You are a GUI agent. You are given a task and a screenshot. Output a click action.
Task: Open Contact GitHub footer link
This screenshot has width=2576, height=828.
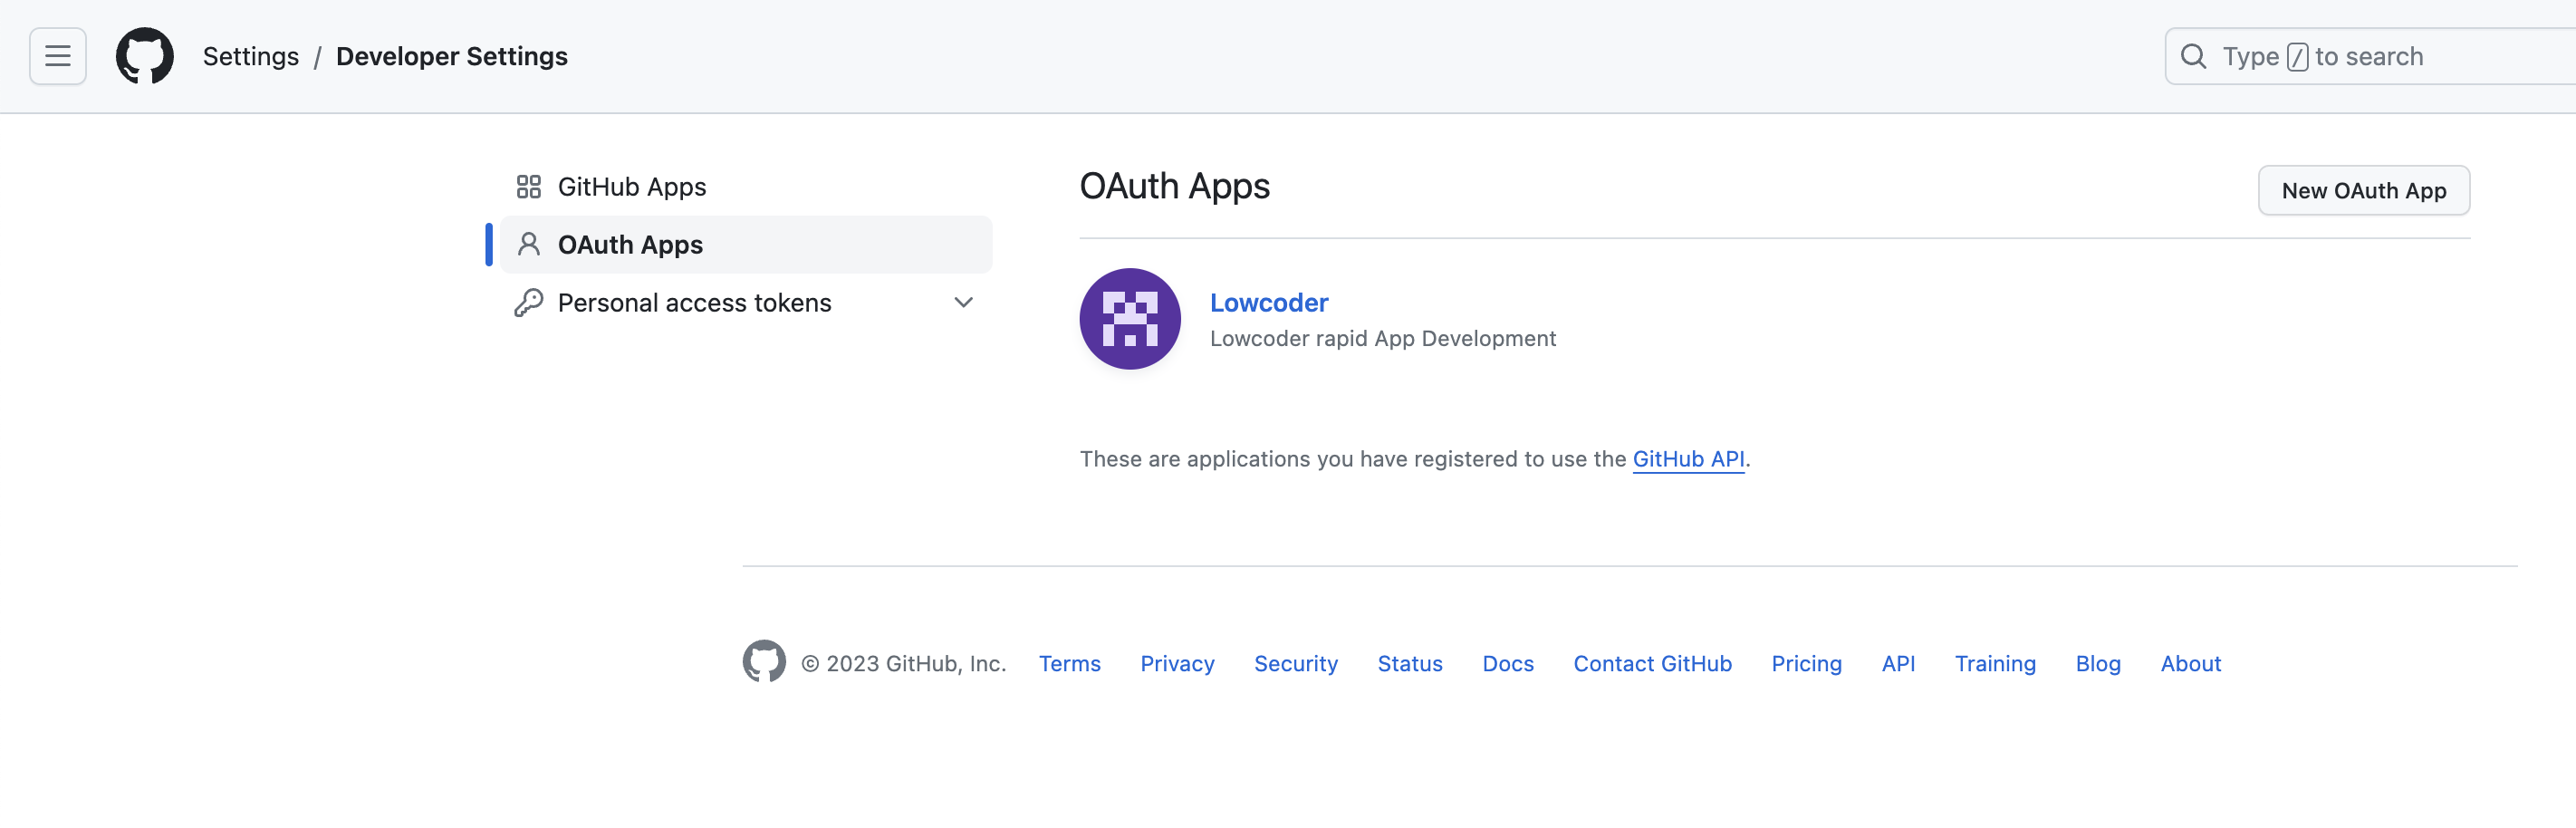[x=1652, y=664]
